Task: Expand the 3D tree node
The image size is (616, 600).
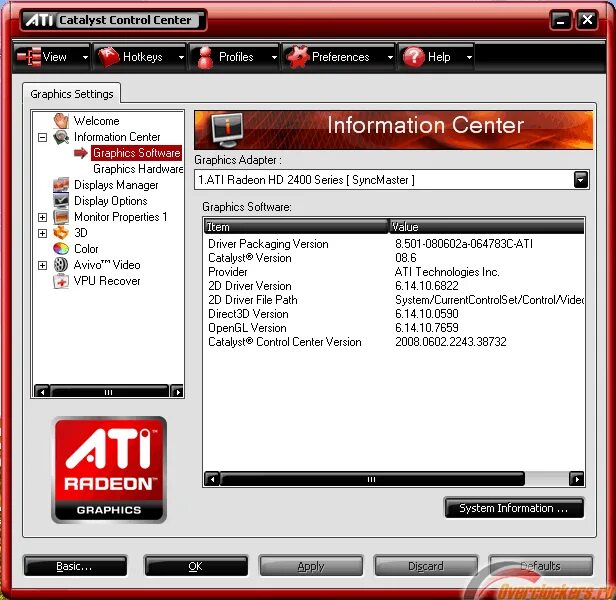Action: (x=42, y=233)
